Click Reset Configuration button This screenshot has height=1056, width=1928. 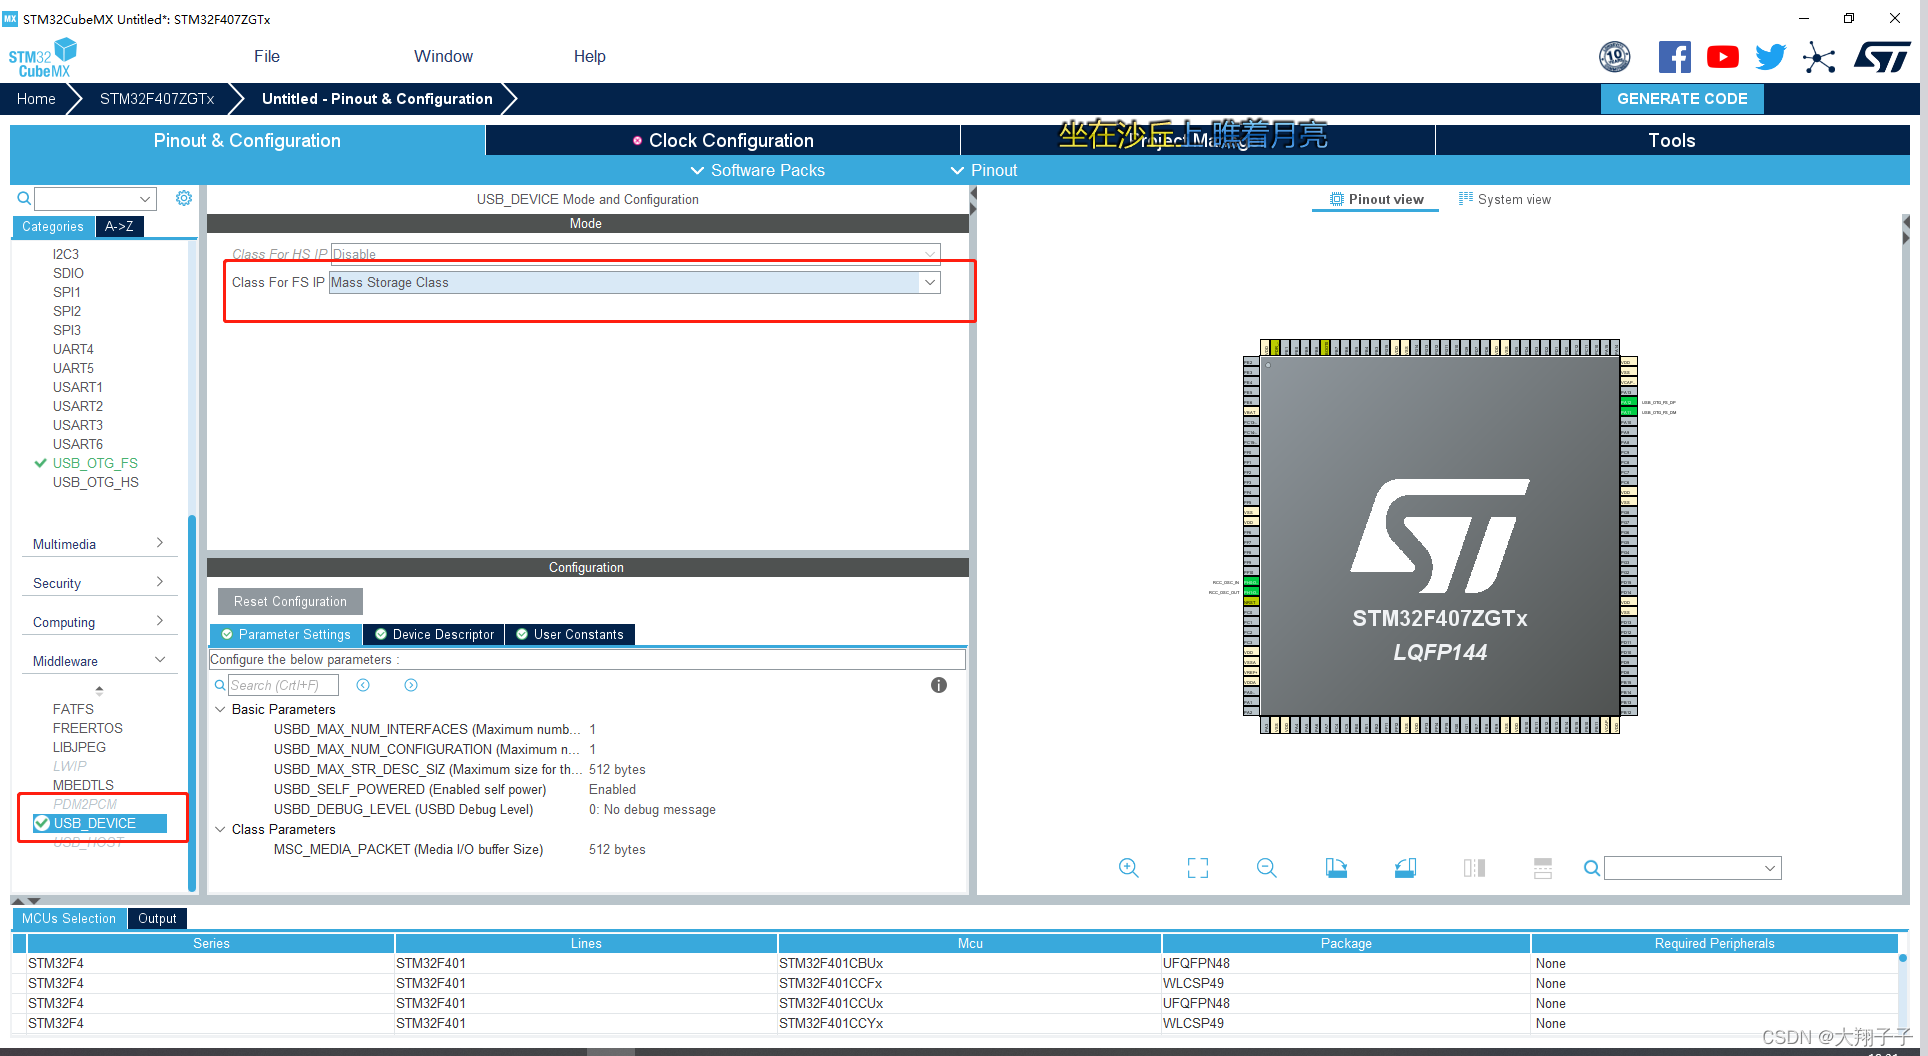pyautogui.click(x=289, y=601)
